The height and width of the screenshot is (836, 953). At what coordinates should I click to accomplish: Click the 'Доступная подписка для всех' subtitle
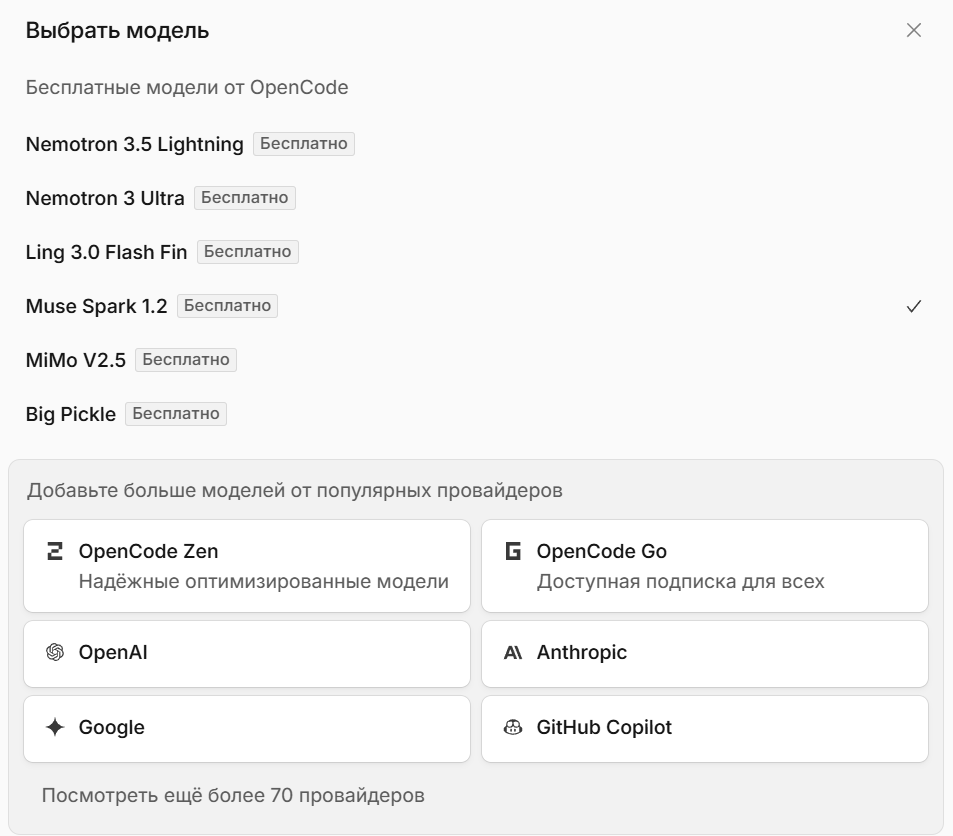[x=681, y=582]
